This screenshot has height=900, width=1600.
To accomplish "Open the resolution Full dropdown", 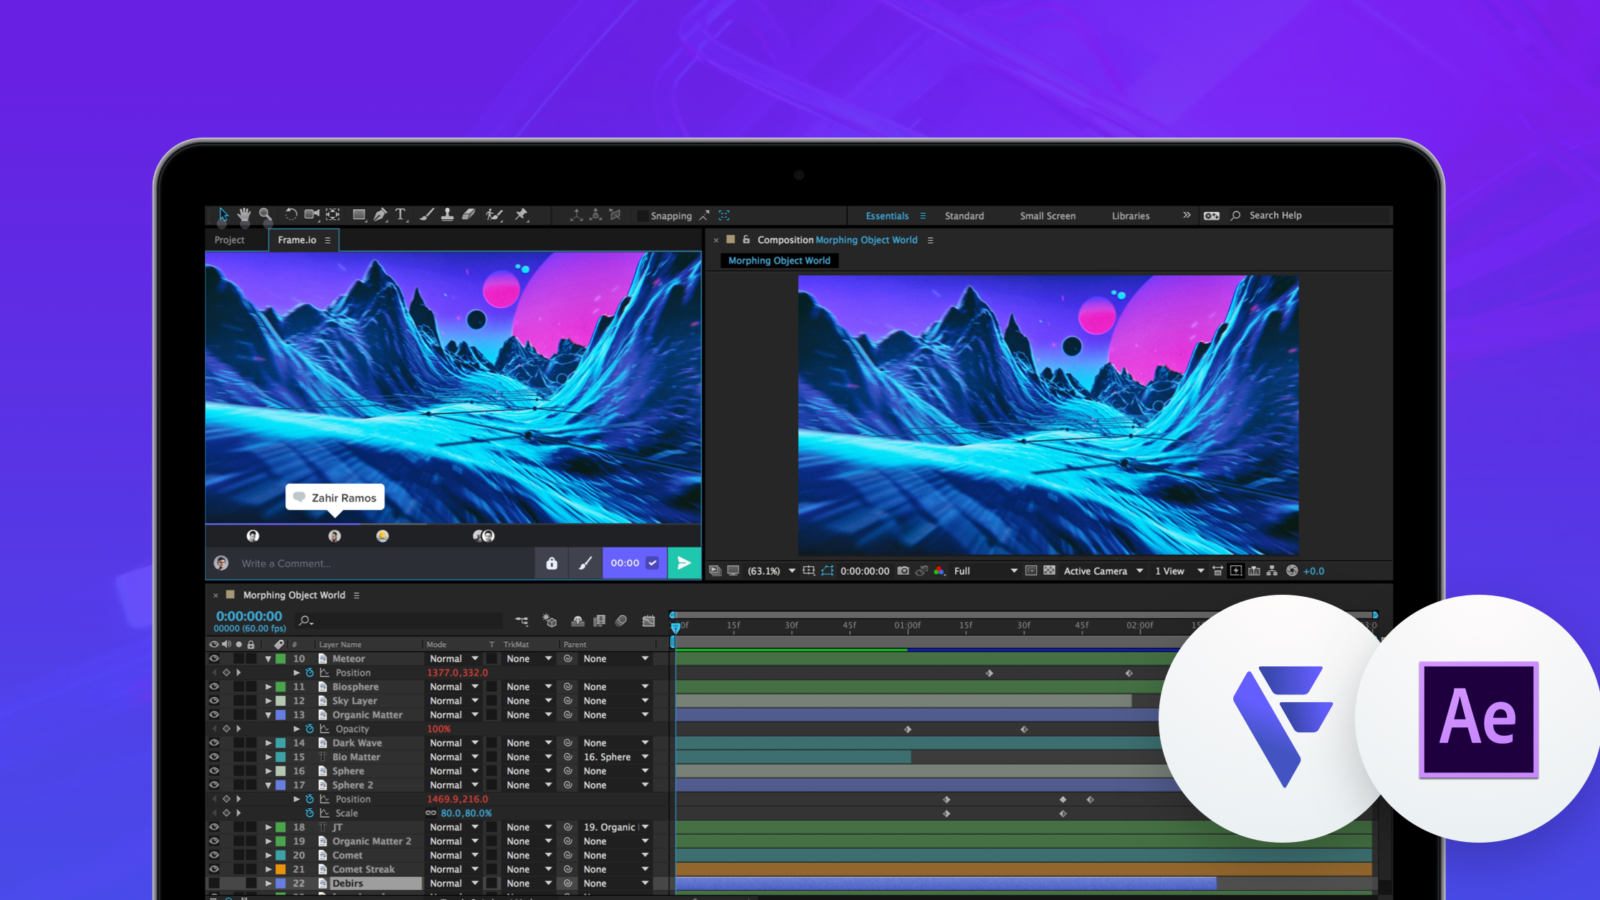I will [x=985, y=571].
